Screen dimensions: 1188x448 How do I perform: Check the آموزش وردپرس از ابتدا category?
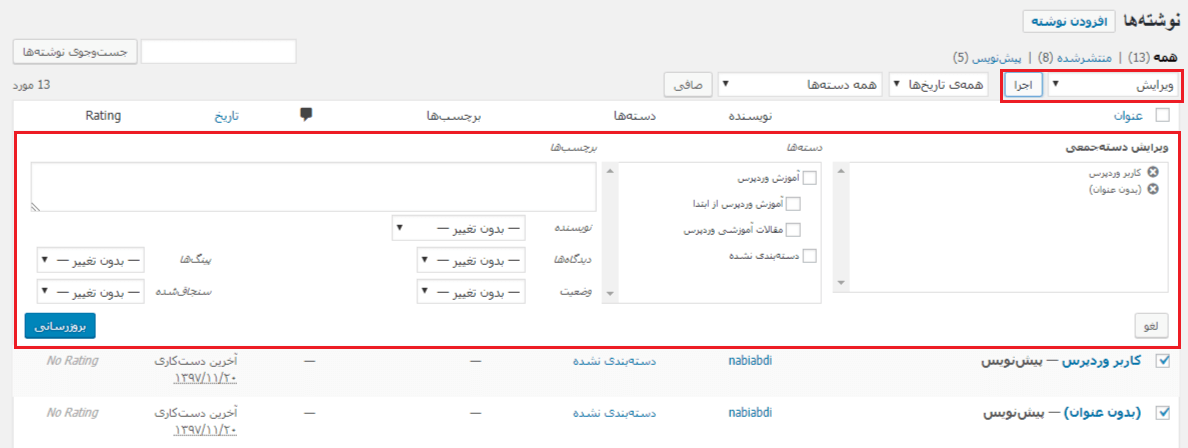coord(793,204)
